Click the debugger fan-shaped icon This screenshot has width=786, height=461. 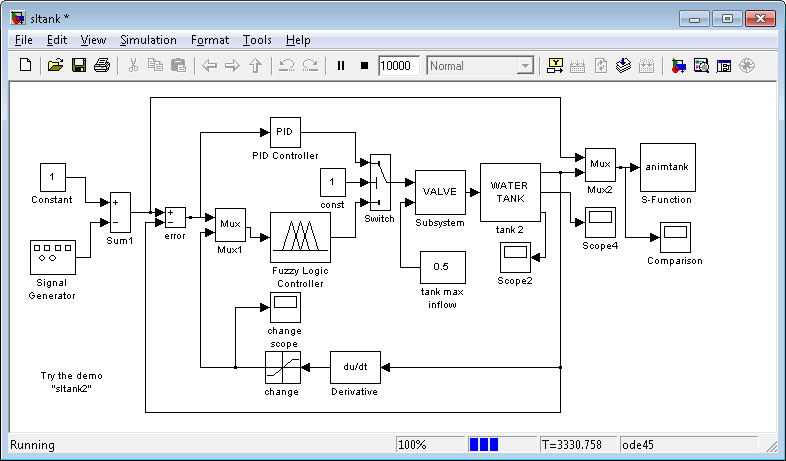[747, 66]
